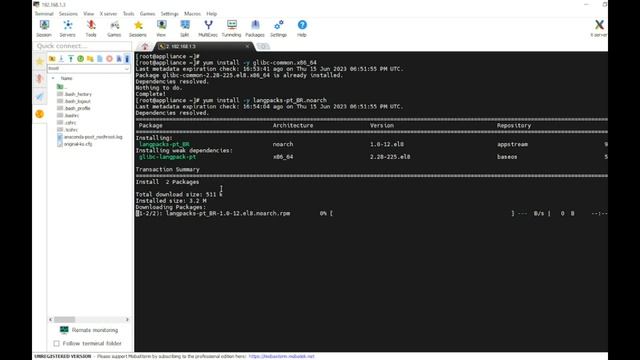Select the .tcshrc file
Image resolution: width=640 pixels, height=360 pixels.
pos(67,130)
